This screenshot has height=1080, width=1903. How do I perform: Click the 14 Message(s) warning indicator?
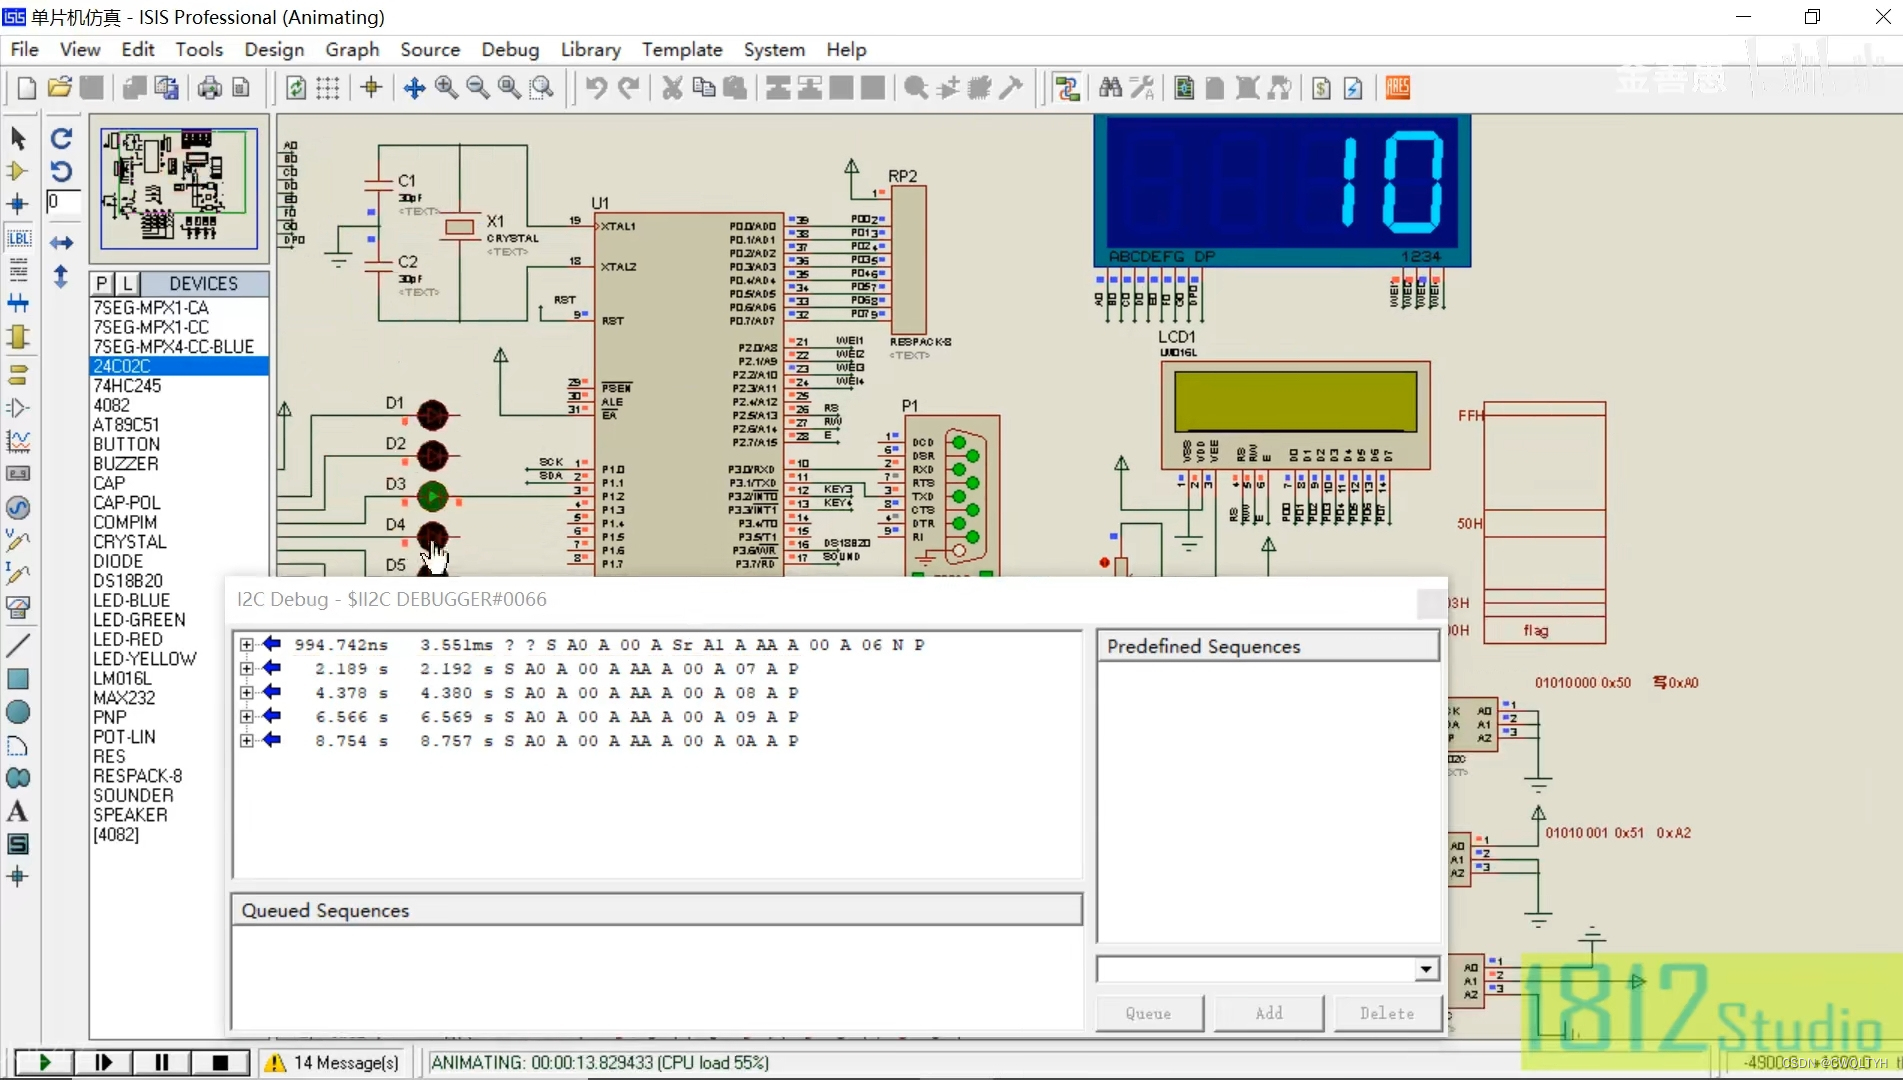(334, 1062)
